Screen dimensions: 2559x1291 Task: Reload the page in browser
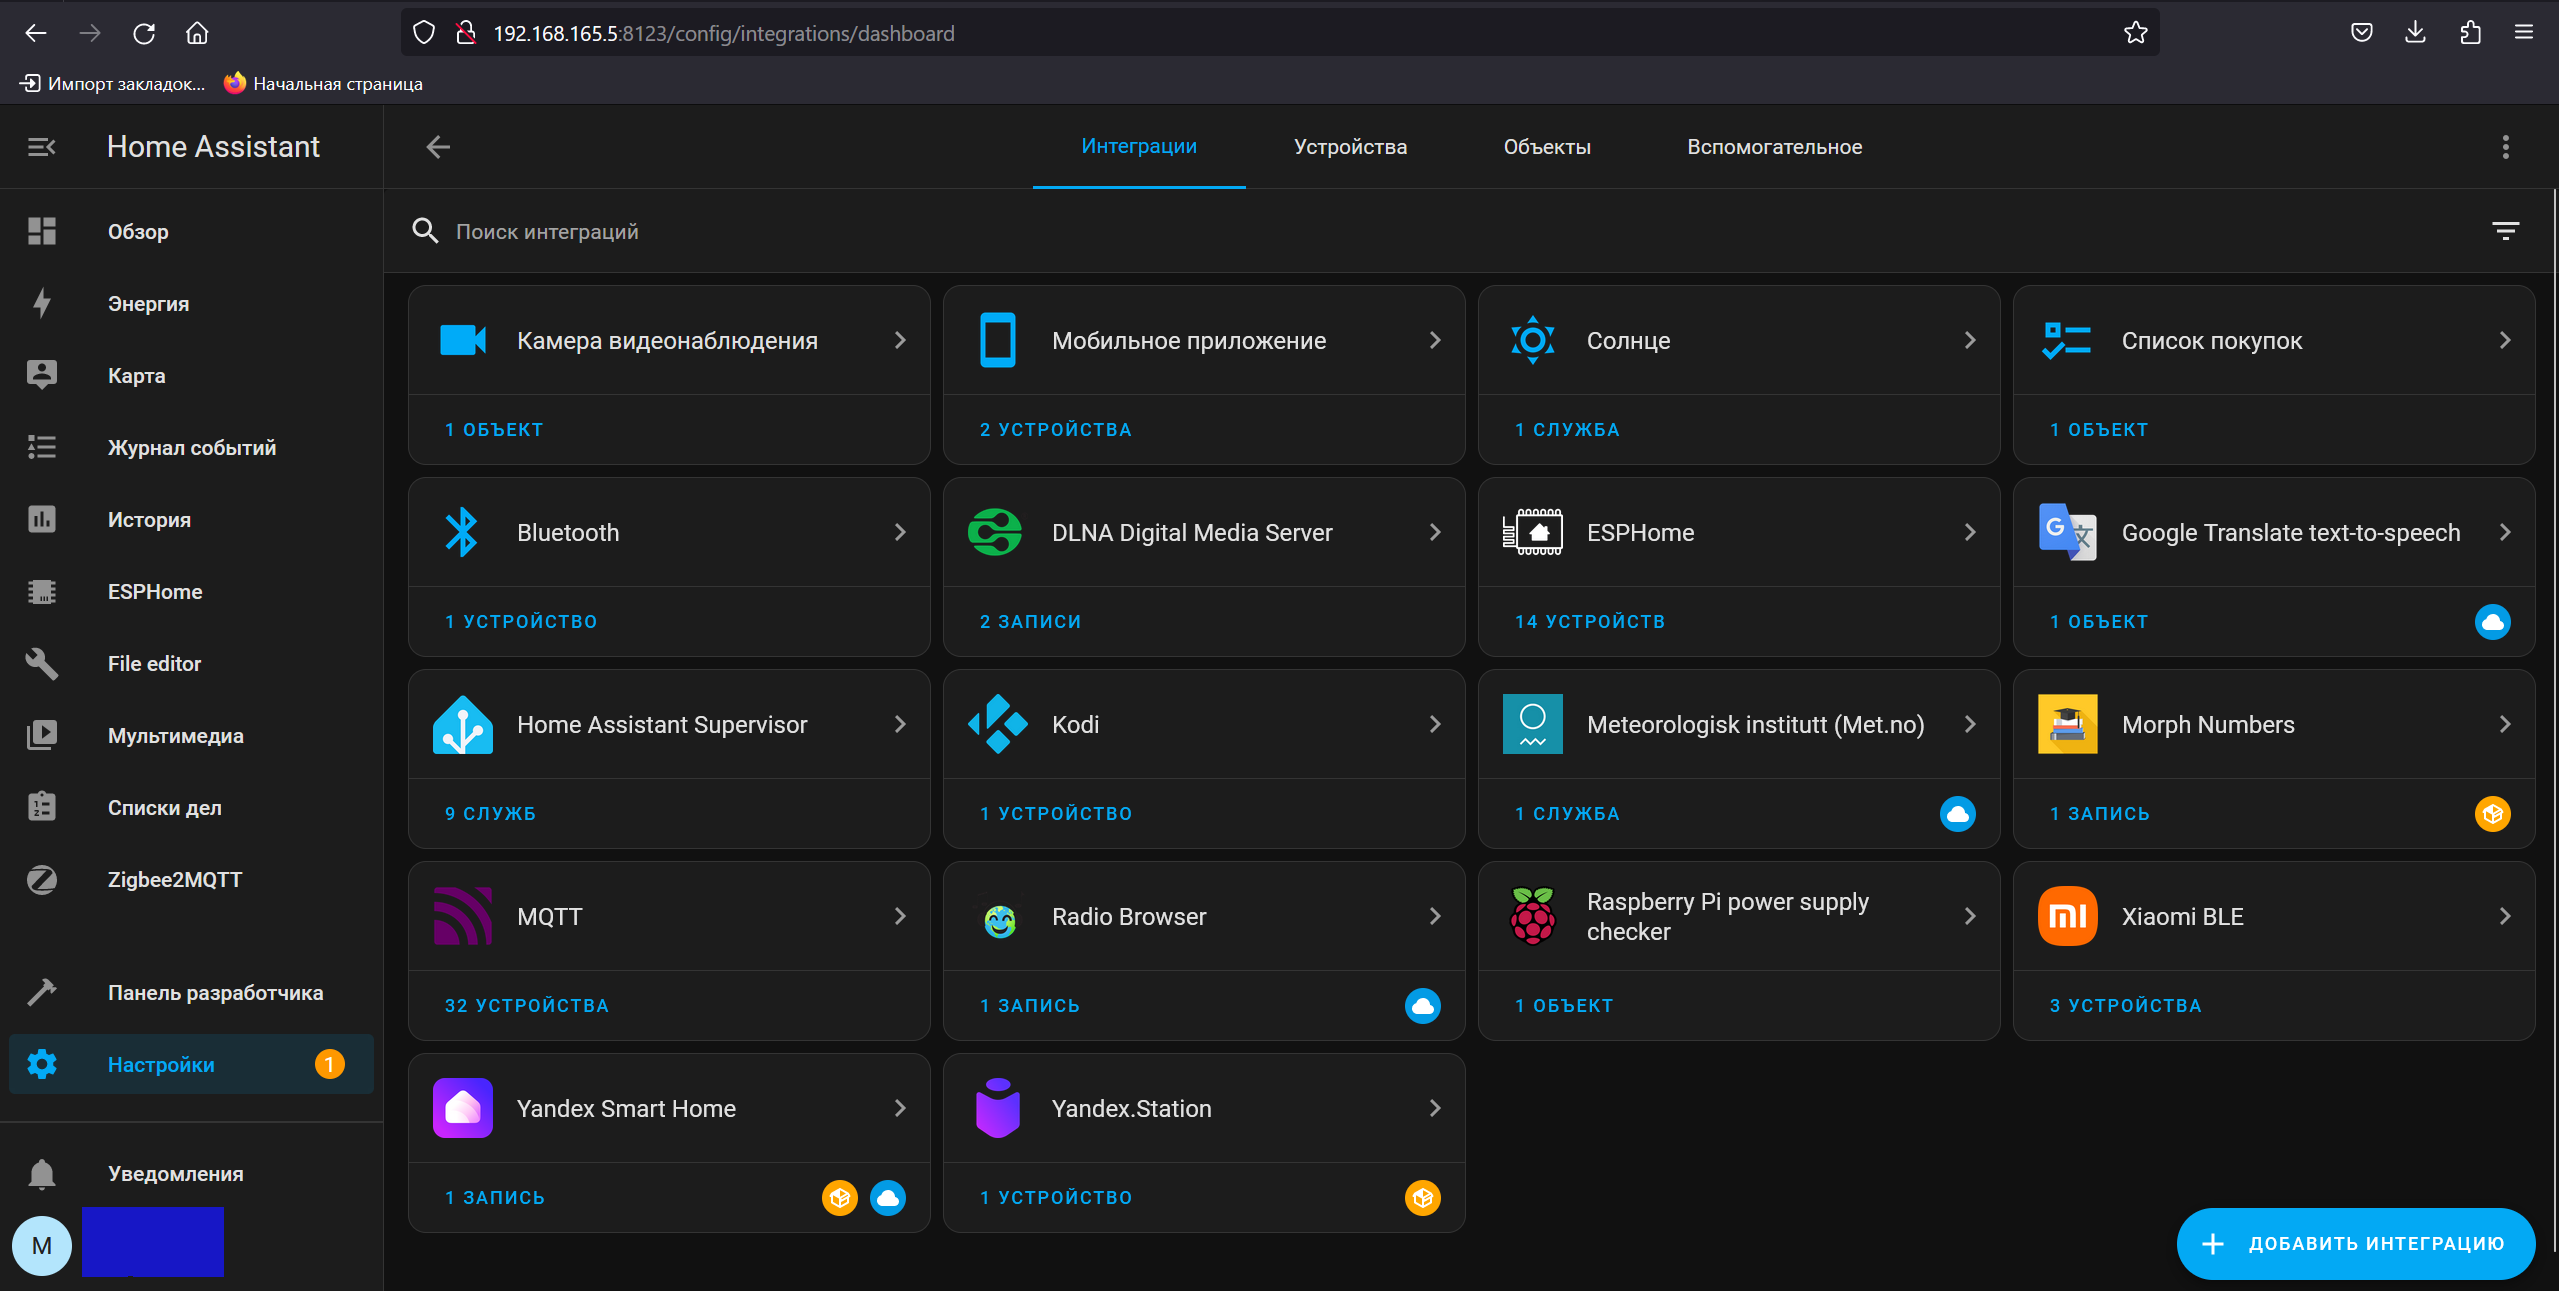tap(143, 33)
